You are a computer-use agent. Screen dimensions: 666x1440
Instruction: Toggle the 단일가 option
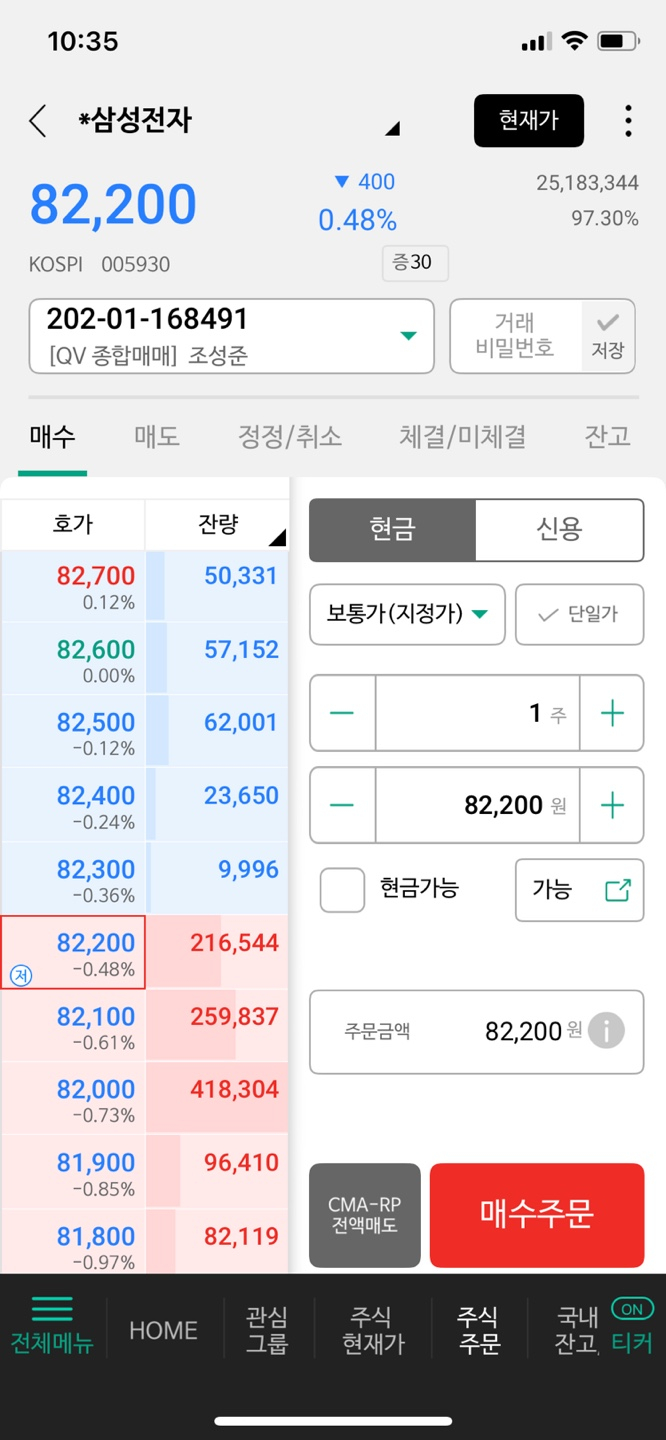coord(579,614)
